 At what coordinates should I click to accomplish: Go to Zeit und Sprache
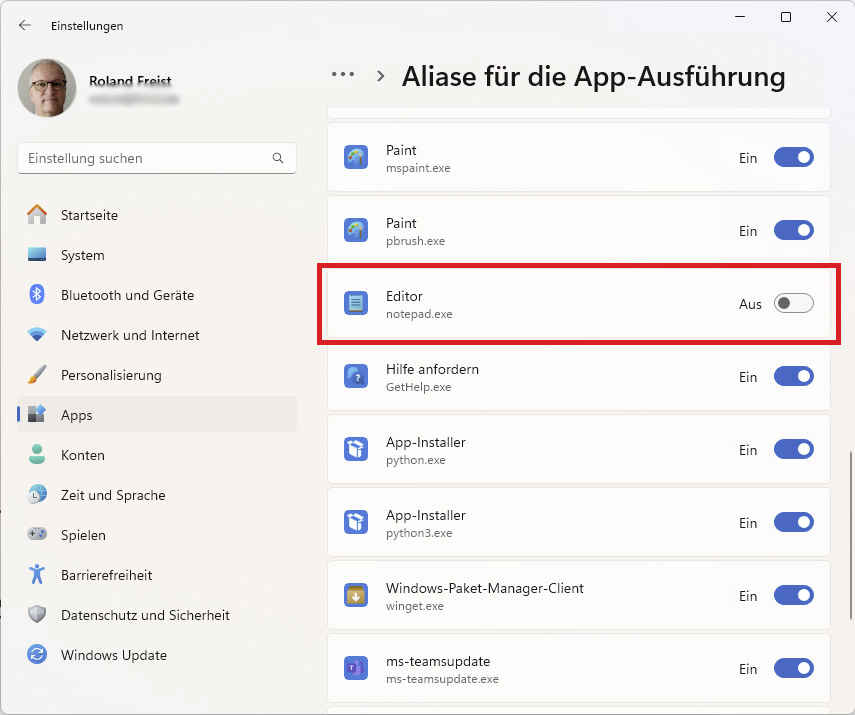tap(157, 495)
